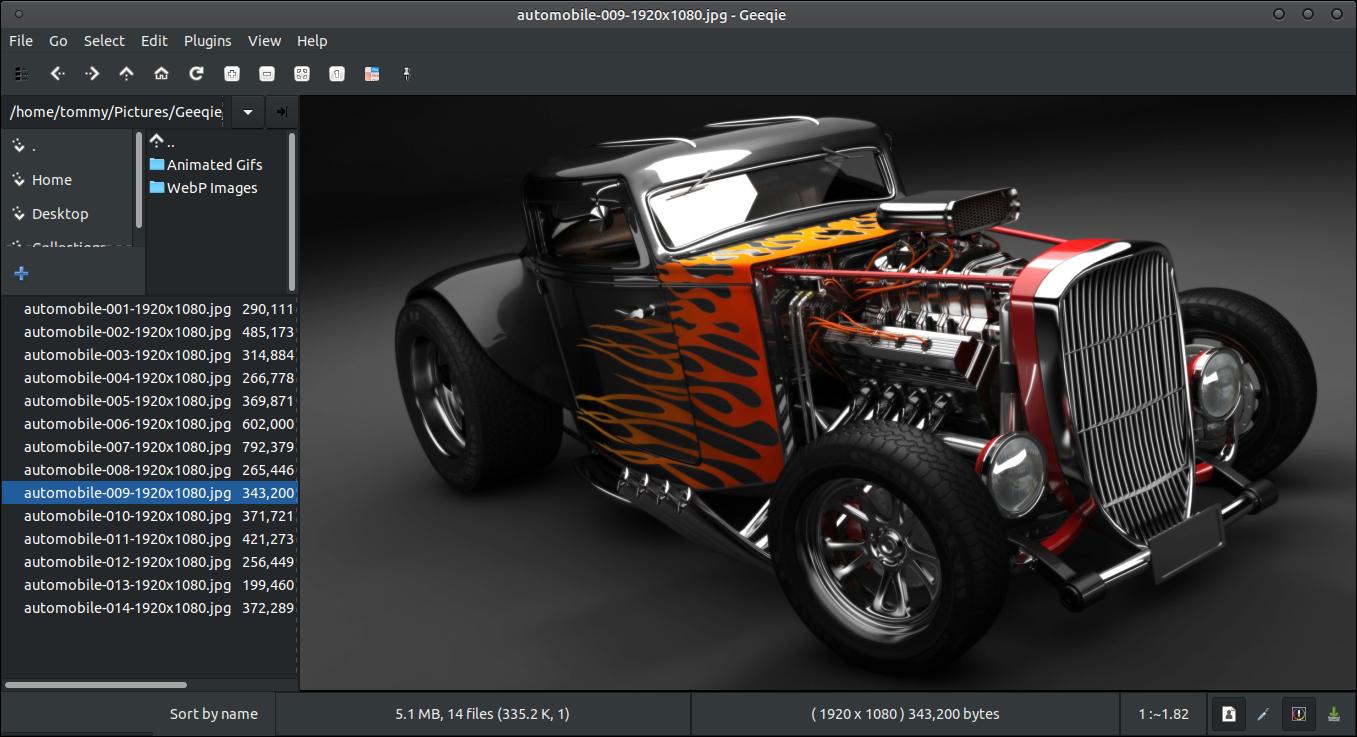This screenshot has height=737, width=1357.
Task: Go forward with the right arrow icon
Action: tap(92, 73)
